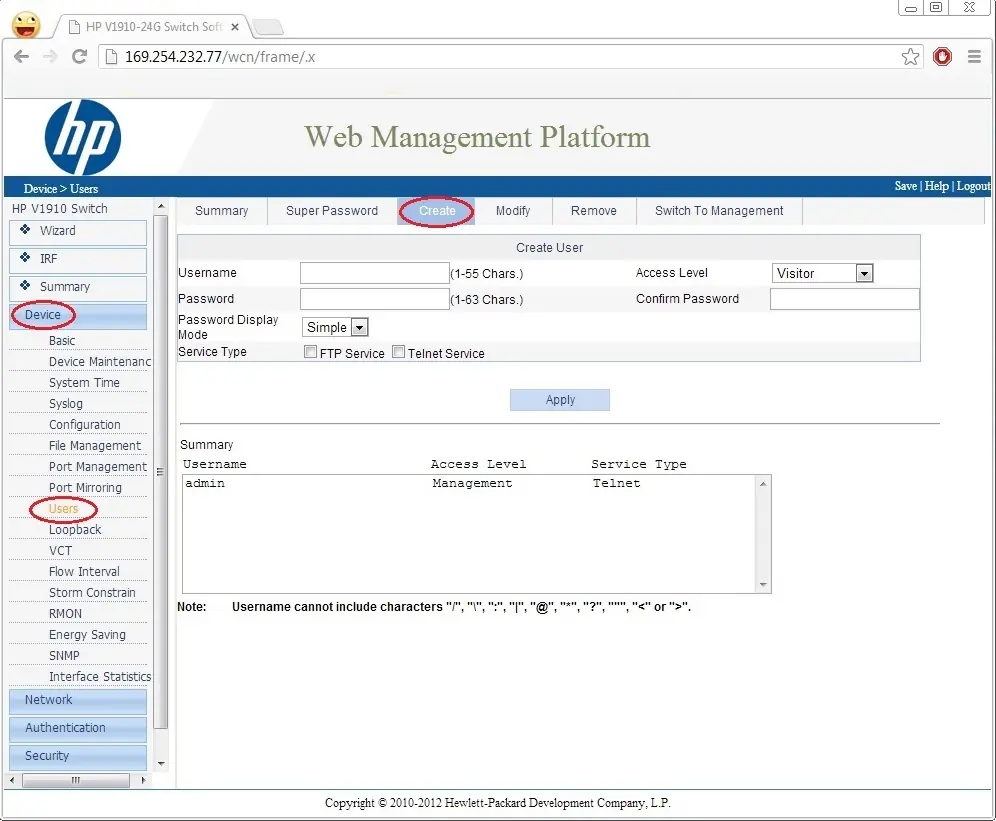996x821 pixels.
Task: Click the Help link
Action: [936, 186]
